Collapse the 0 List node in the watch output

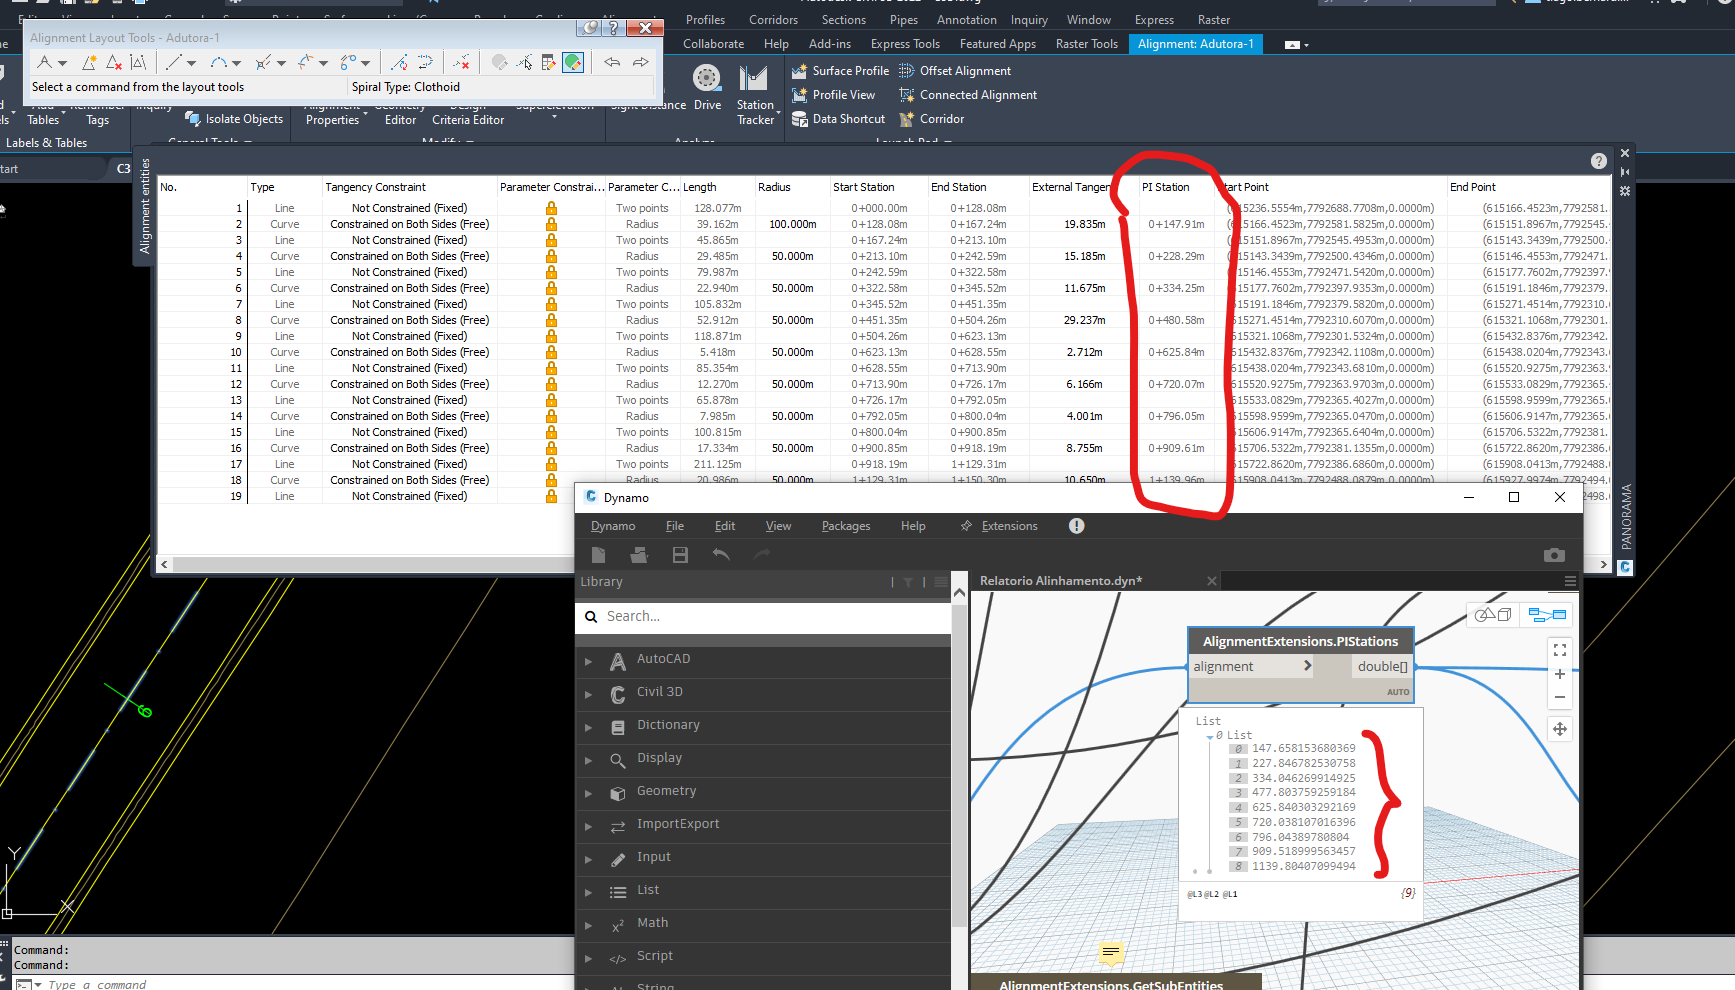click(1210, 737)
